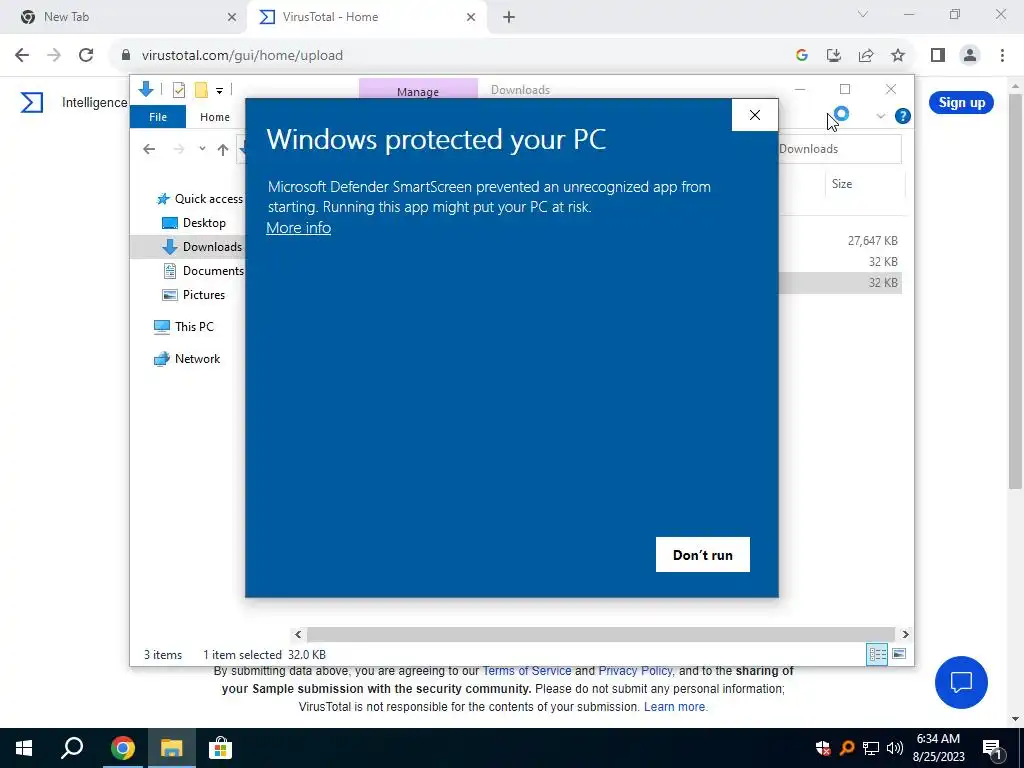The height and width of the screenshot is (768, 1024).
Task: Open Microsoft Store from taskbar
Action: tap(221, 748)
